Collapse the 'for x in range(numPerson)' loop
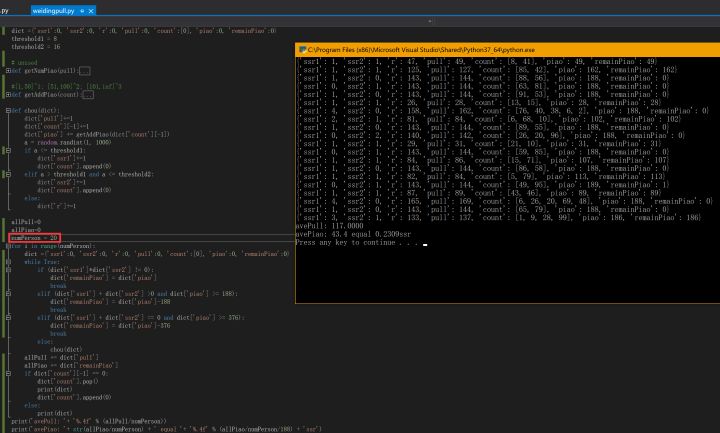Screen dimensions: 720x433 [8, 245]
